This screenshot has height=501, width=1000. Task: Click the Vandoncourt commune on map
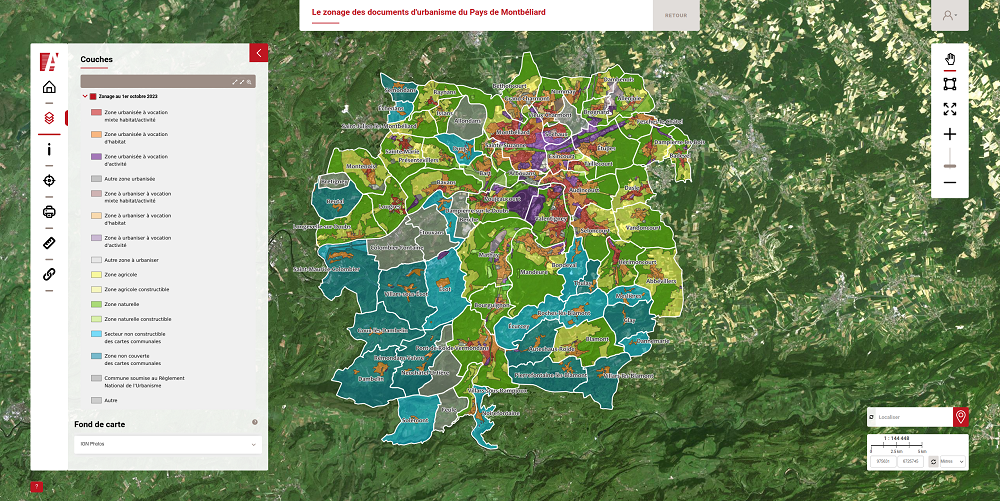pos(643,228)
